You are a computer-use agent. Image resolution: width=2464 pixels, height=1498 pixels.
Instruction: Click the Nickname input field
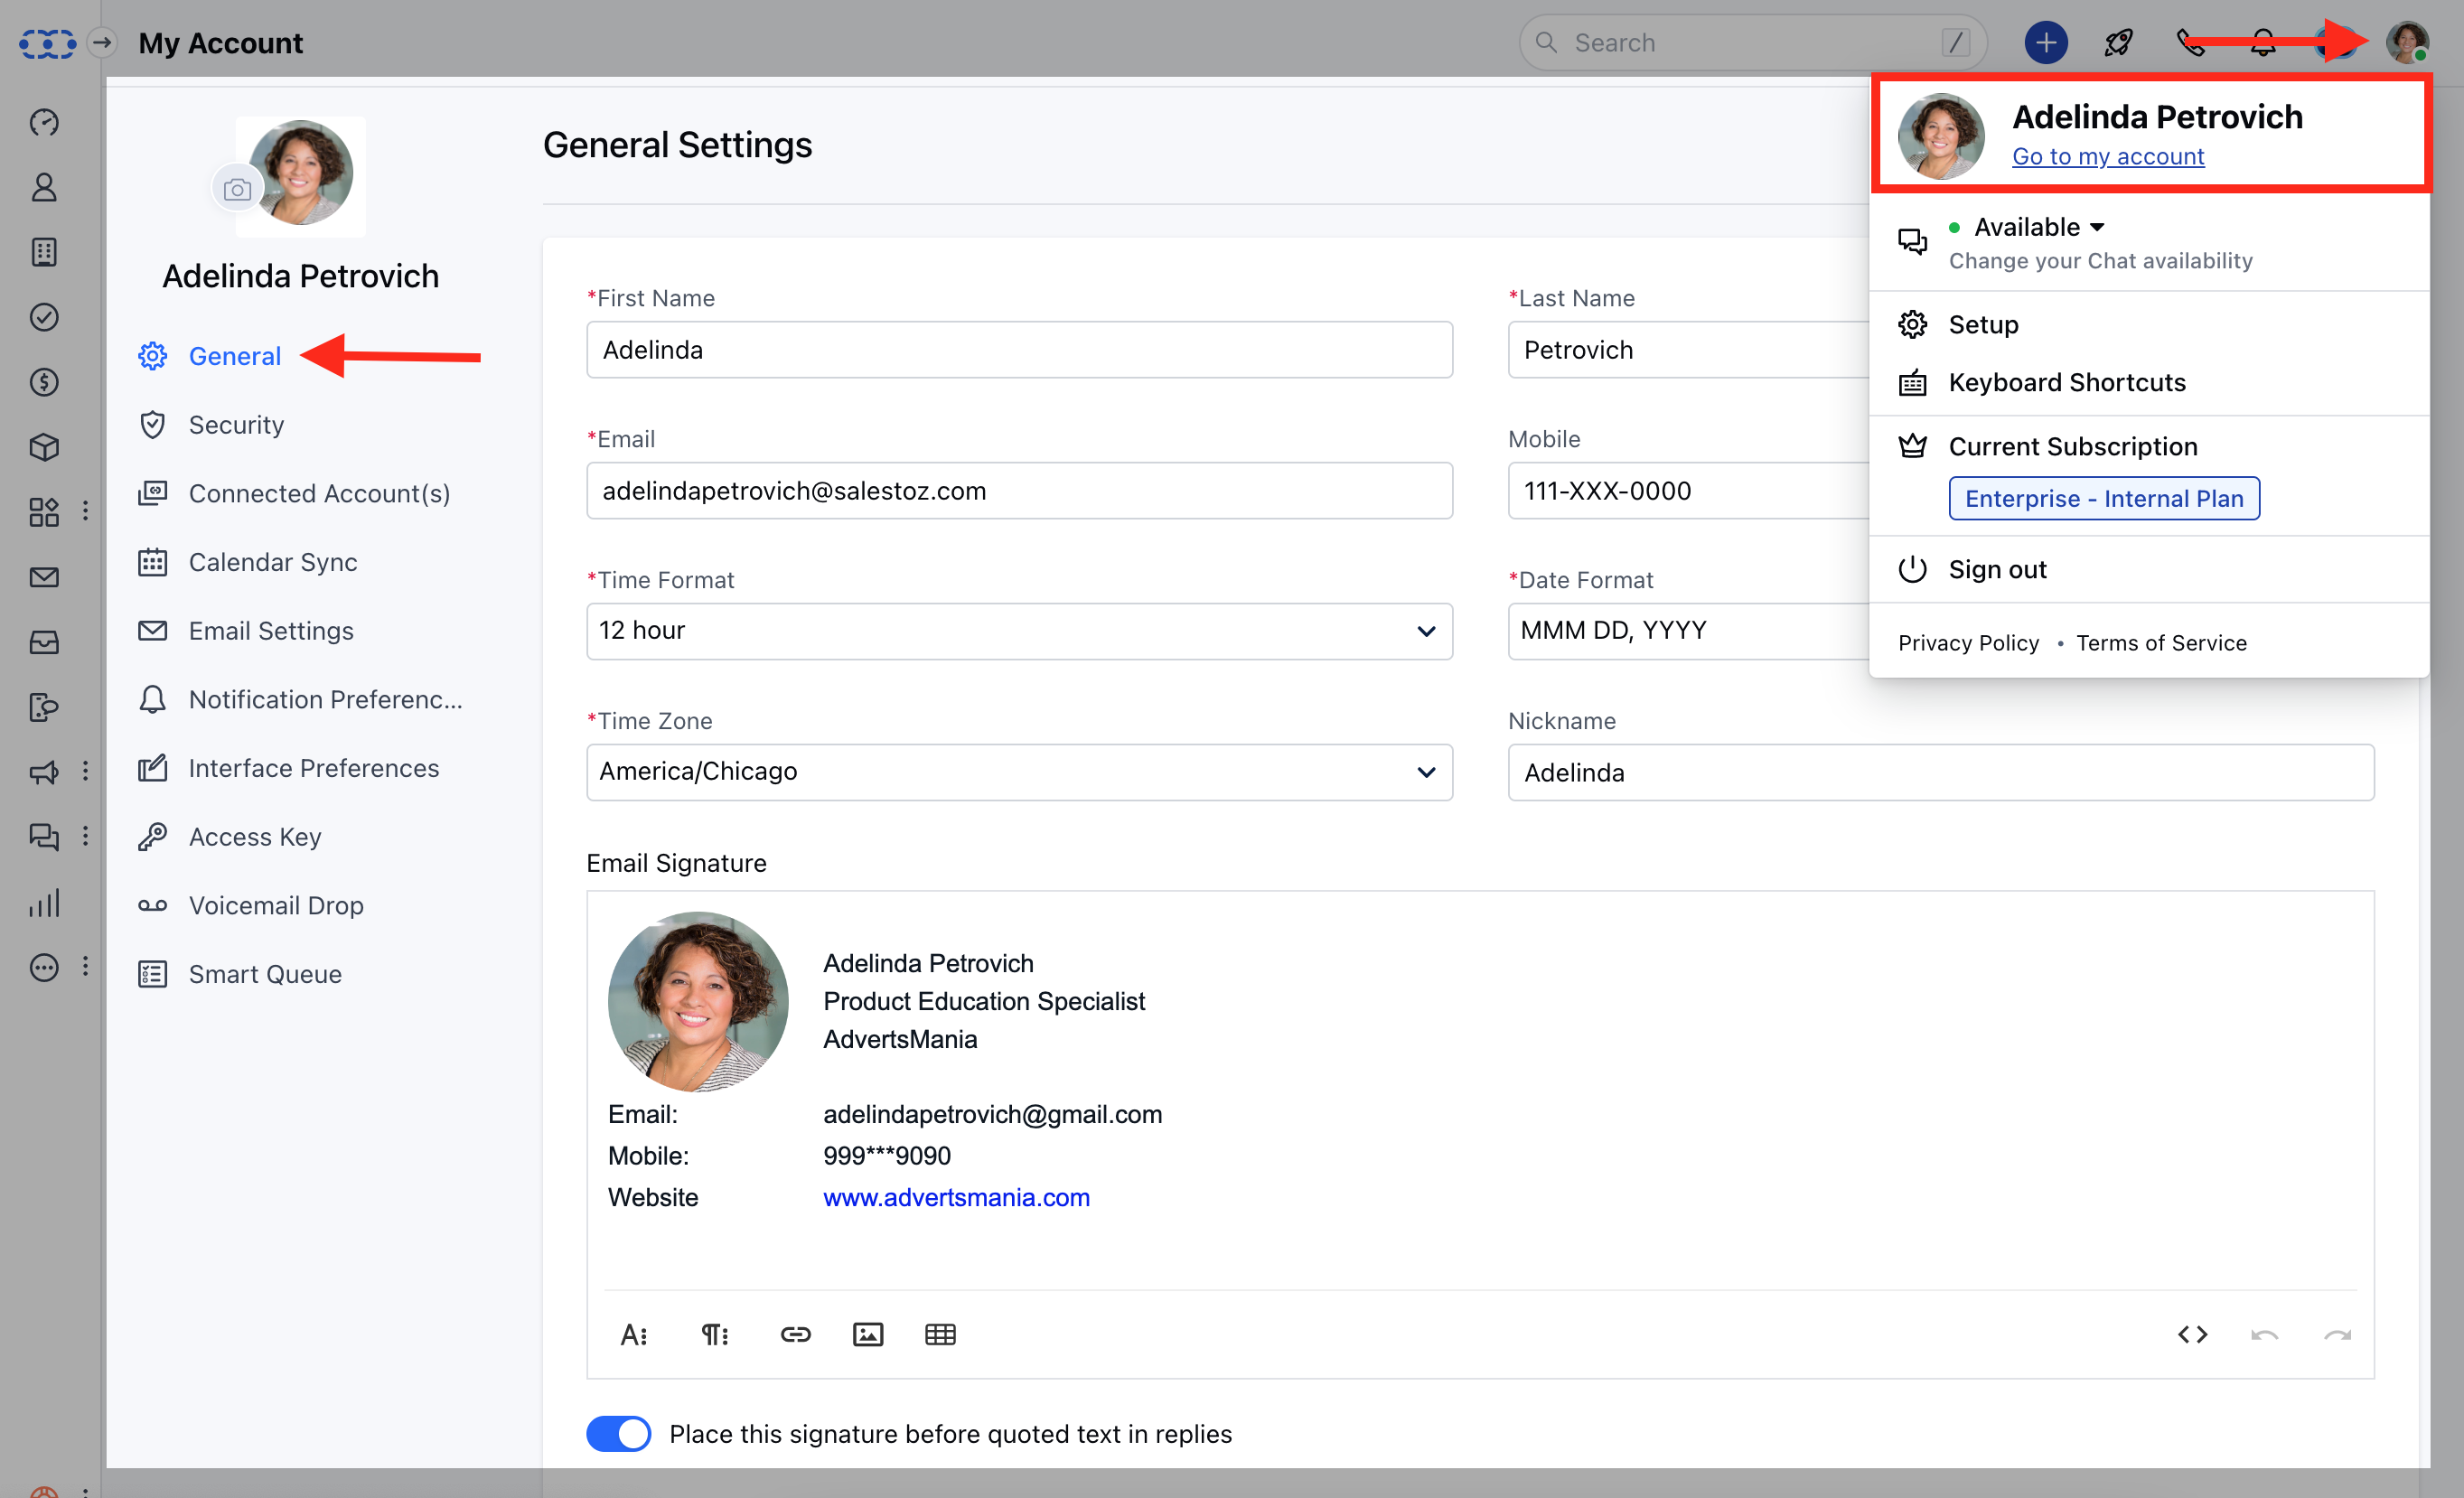pyautogui.click(x=1940, y=772)
